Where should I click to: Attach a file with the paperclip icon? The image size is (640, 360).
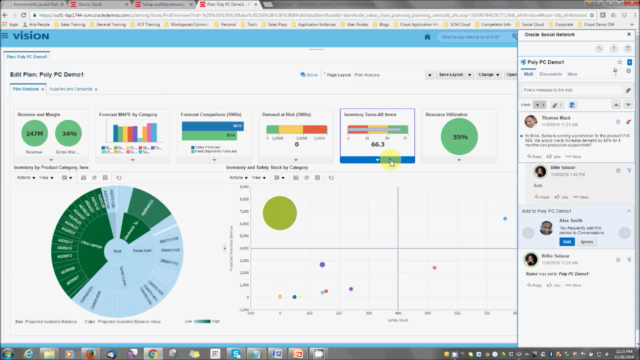pos(628,90)
